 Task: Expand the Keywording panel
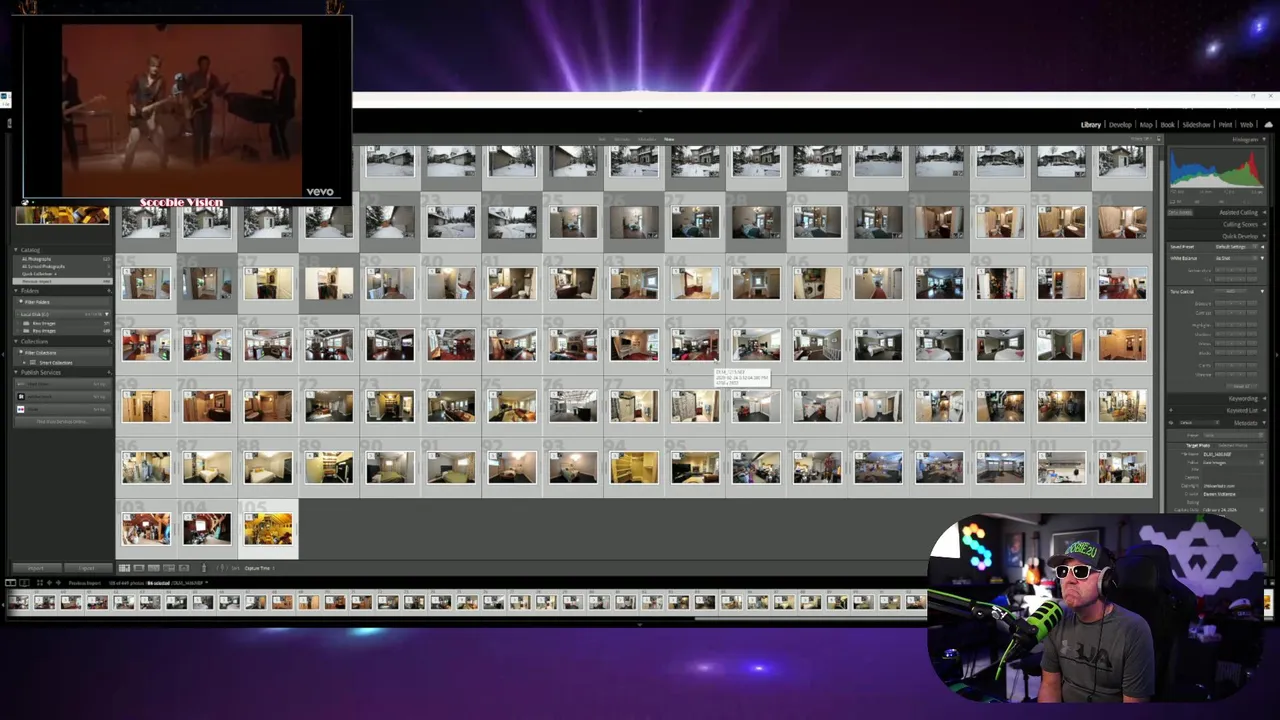pos(1263,399)
